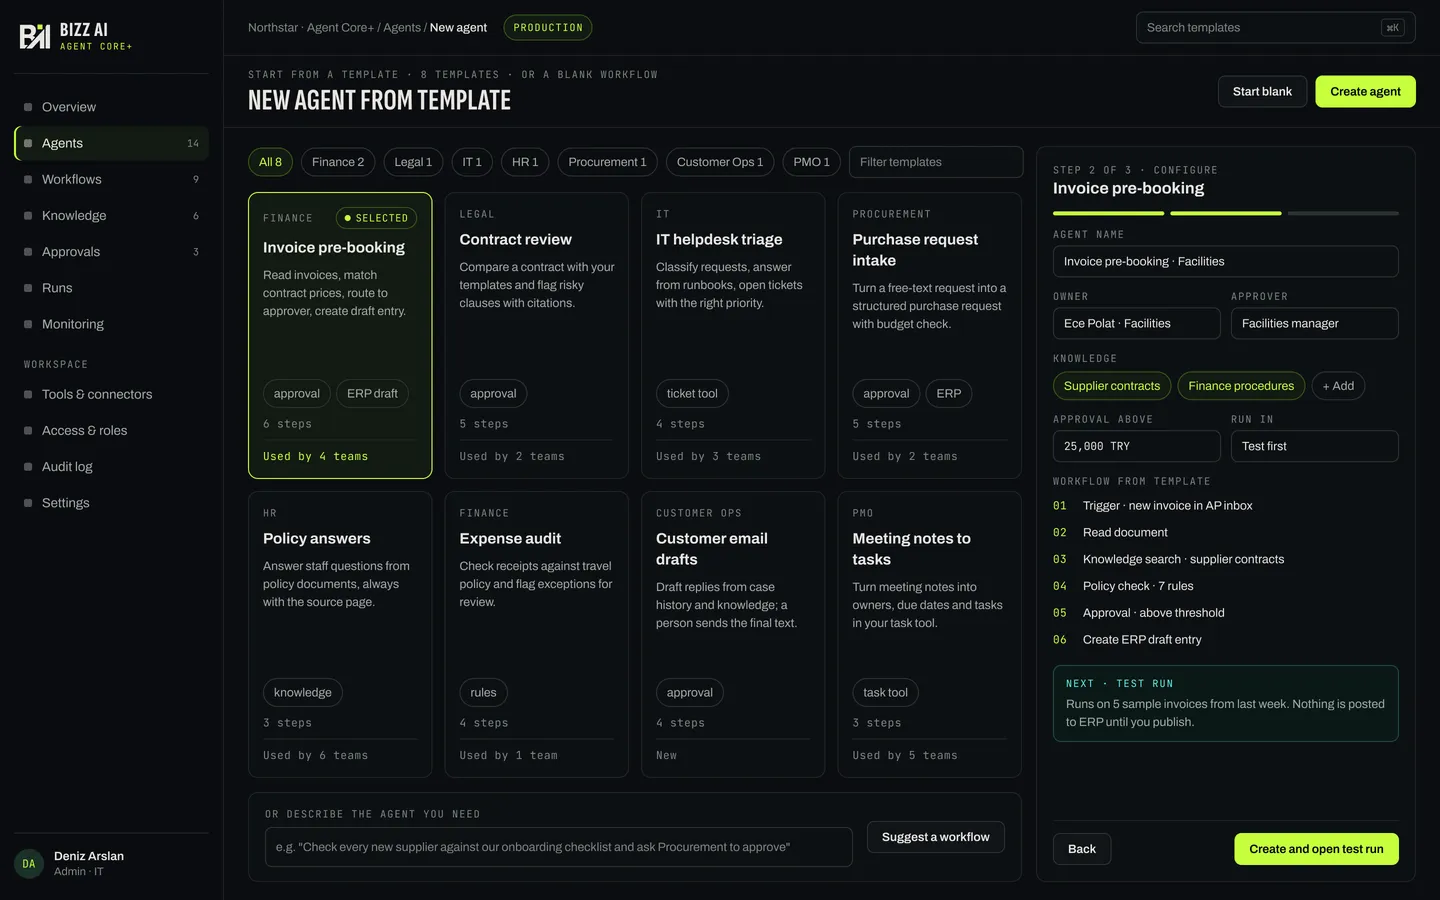Choose the Policy answers template
The image size is (1440, 900).
pos(340,635)
